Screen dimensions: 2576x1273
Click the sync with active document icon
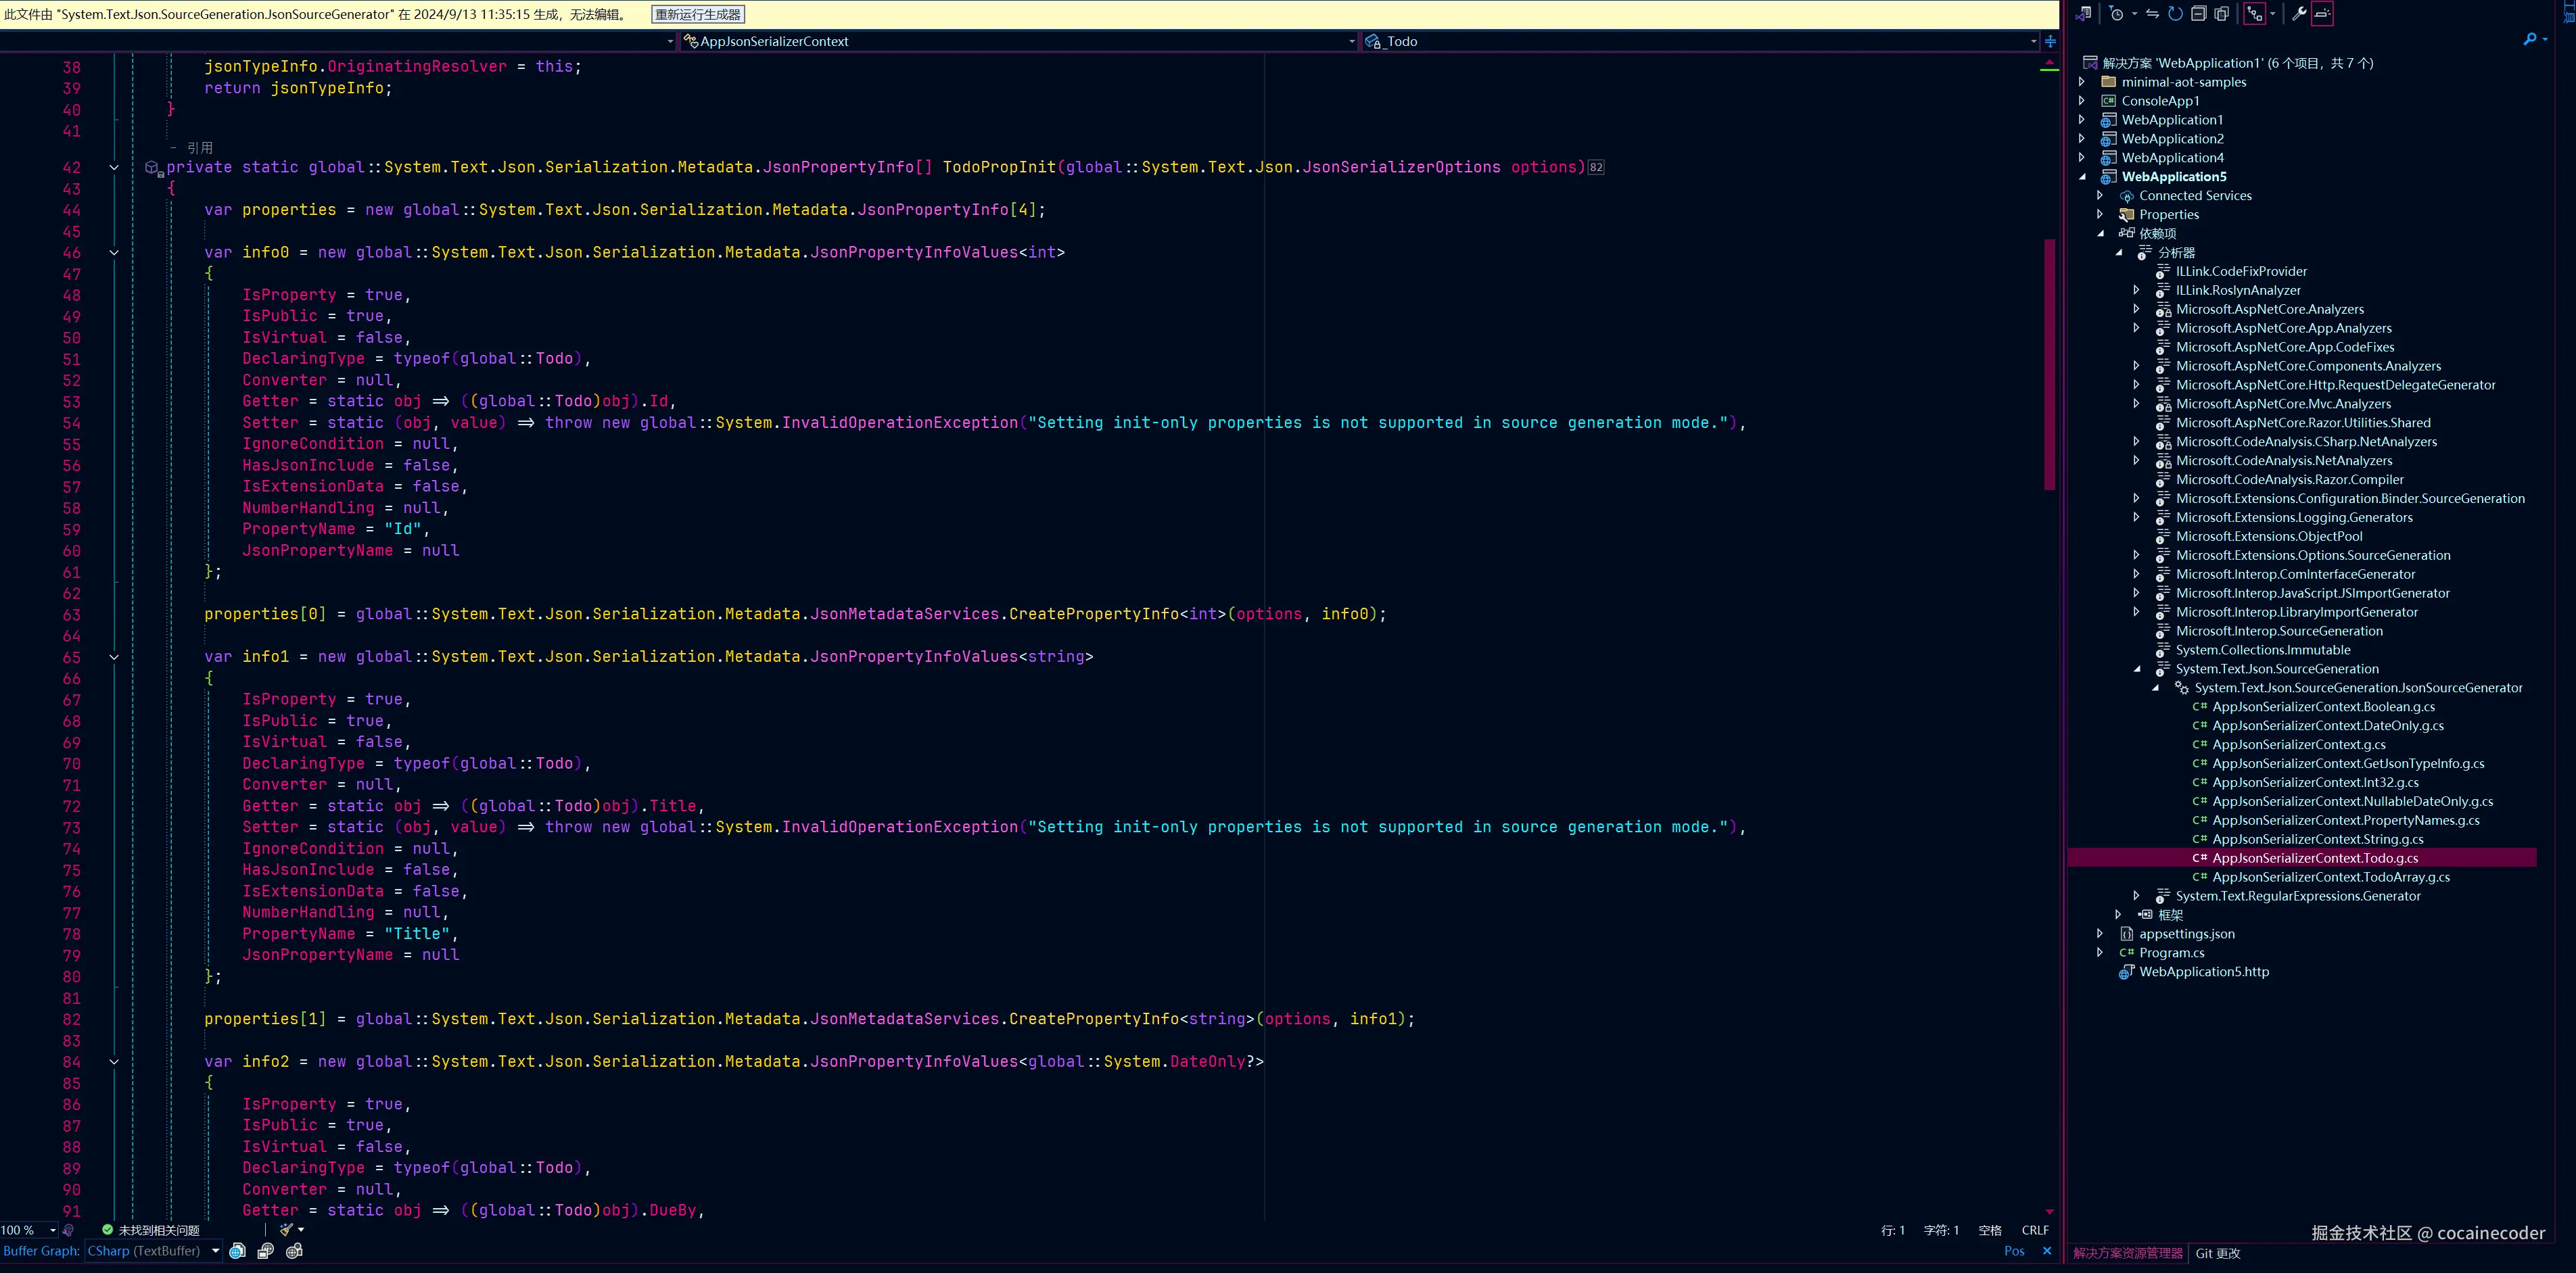click(x=2153, y=14)
